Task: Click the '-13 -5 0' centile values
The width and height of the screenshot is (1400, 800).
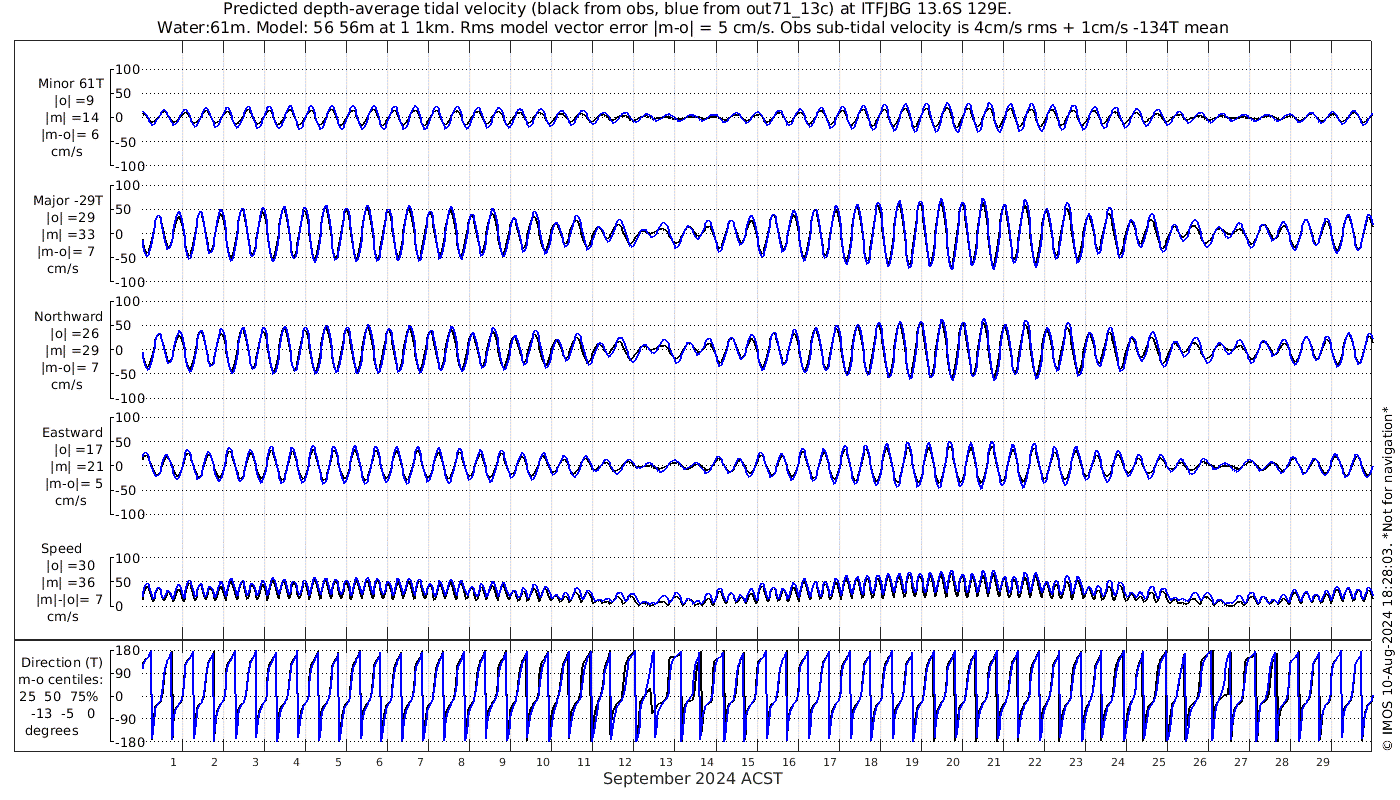Action: click(x=63, y=713)
